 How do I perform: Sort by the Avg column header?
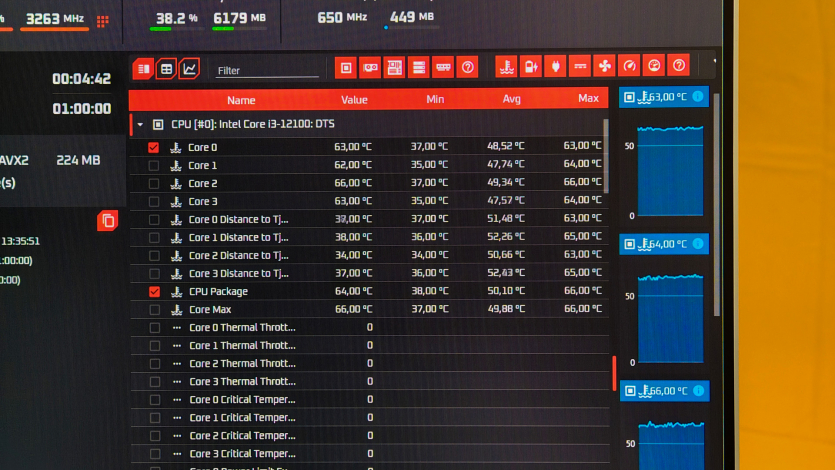tap(512, 99)
